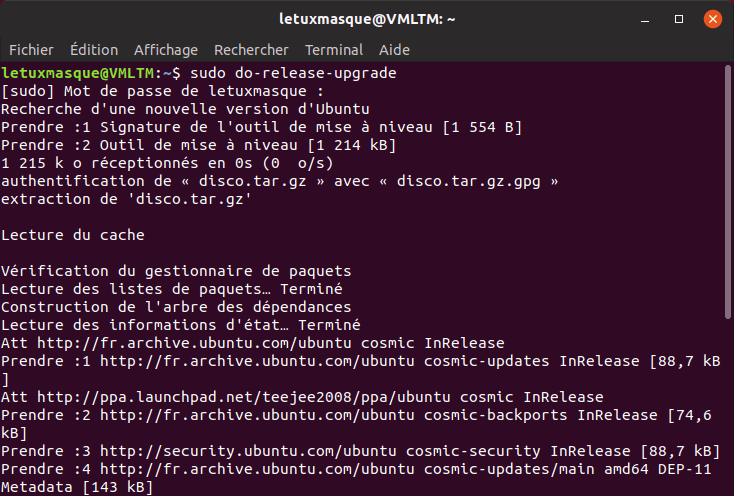Open the Aide menu
Screen dimensions: 734x496
[394, 50]
